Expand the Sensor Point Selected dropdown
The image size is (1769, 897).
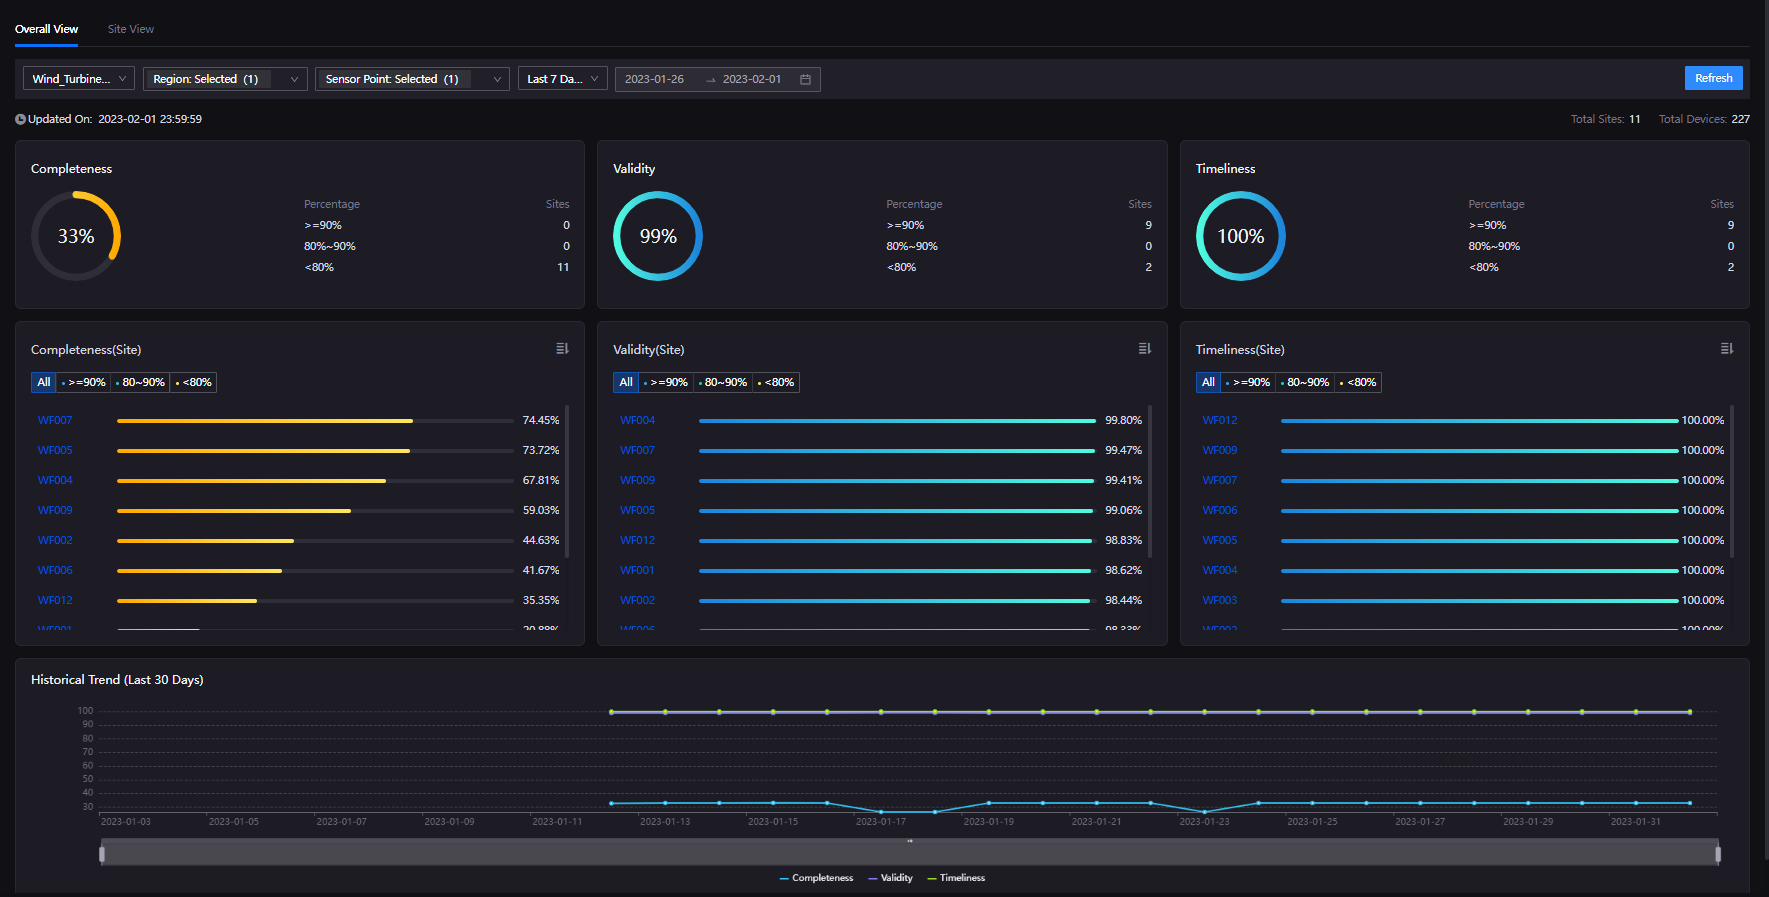click(x=412, y=79)
